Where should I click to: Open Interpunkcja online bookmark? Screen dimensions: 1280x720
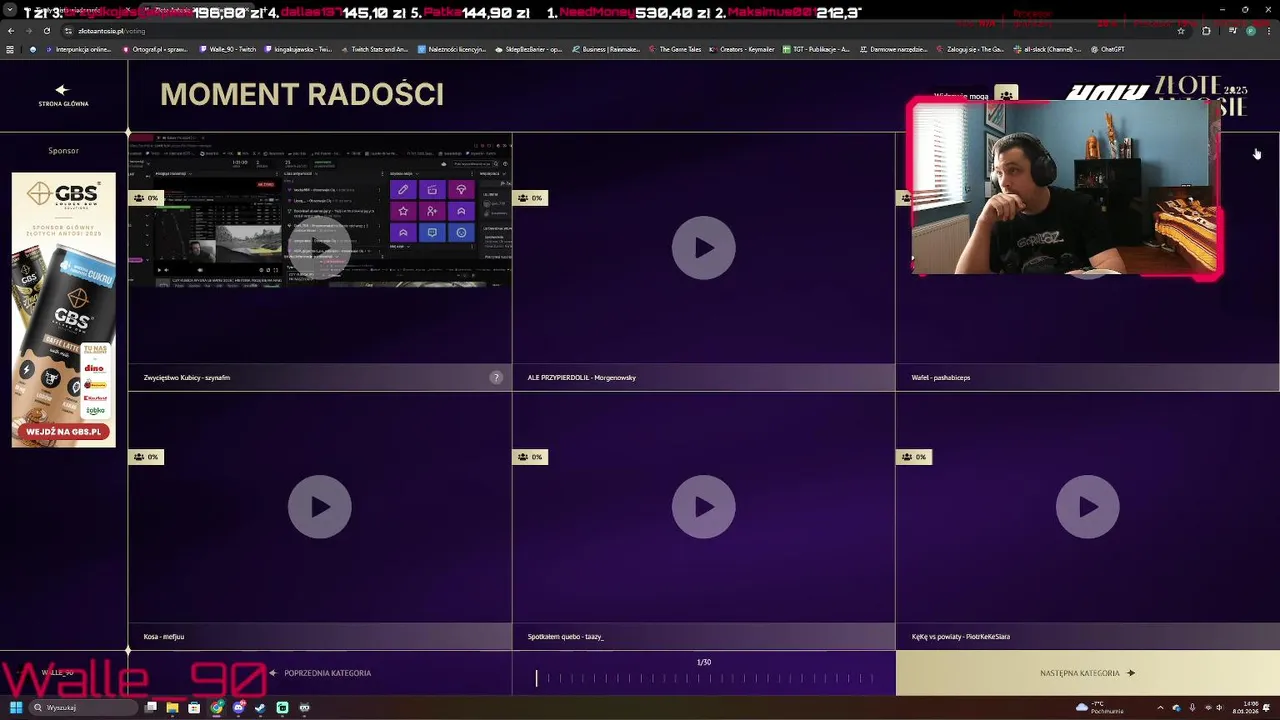click(x=79, y=49)
